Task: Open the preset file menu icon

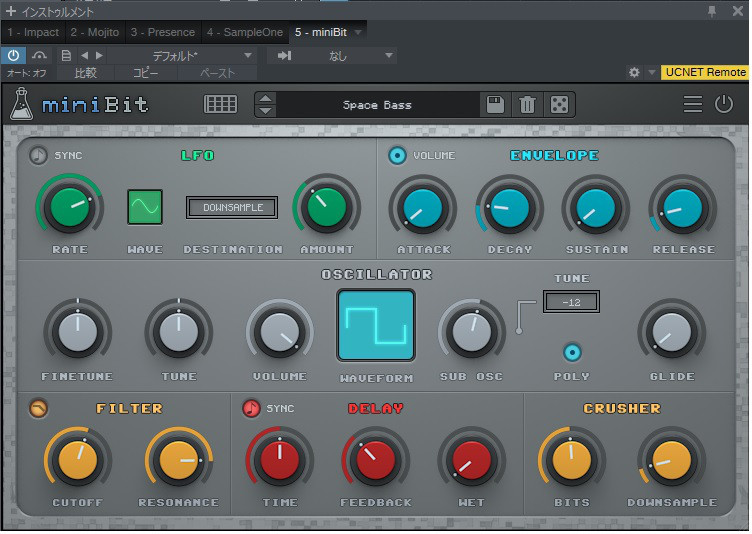Action: point(66,56)
